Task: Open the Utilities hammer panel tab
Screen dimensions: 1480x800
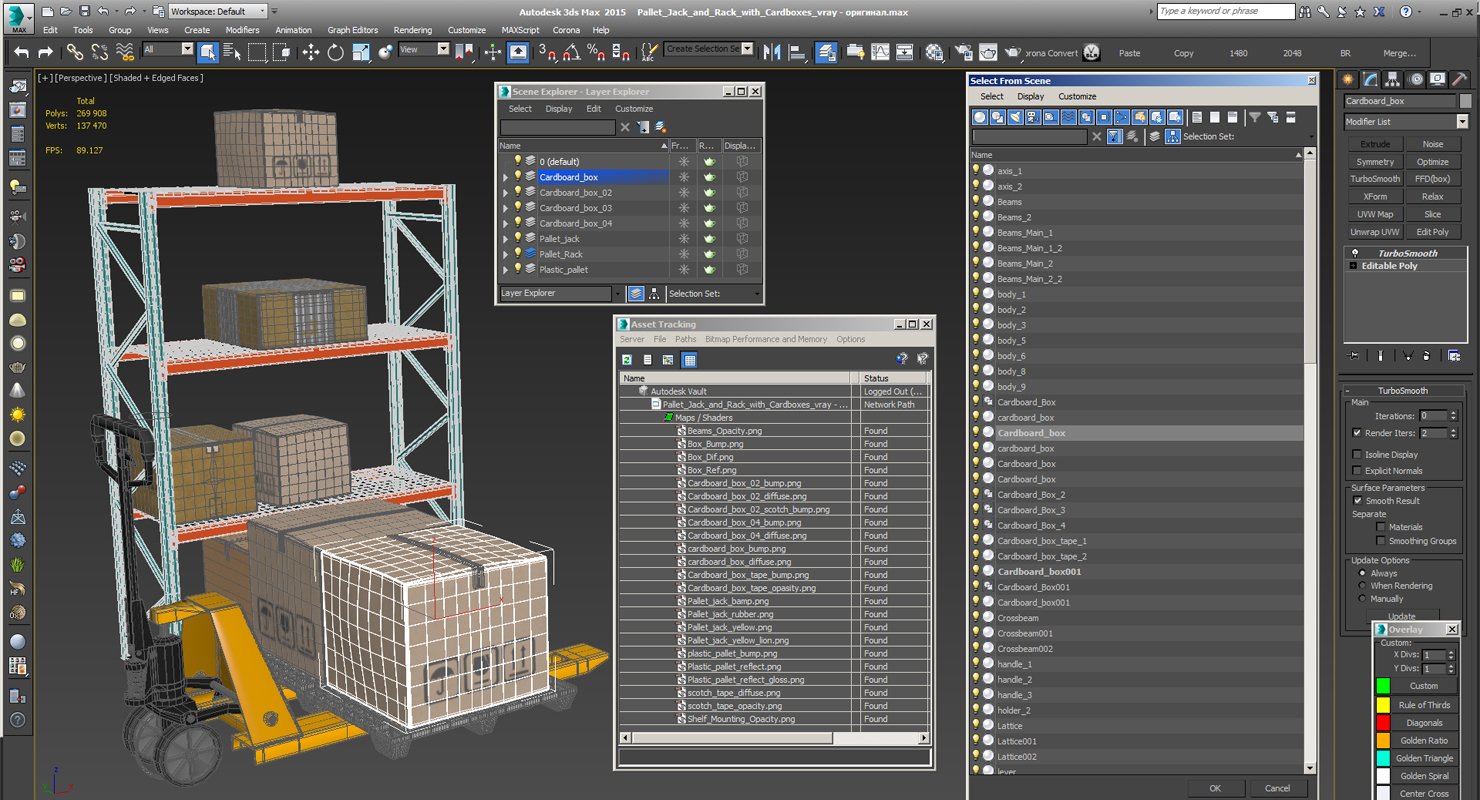Action: (1460, 79)
